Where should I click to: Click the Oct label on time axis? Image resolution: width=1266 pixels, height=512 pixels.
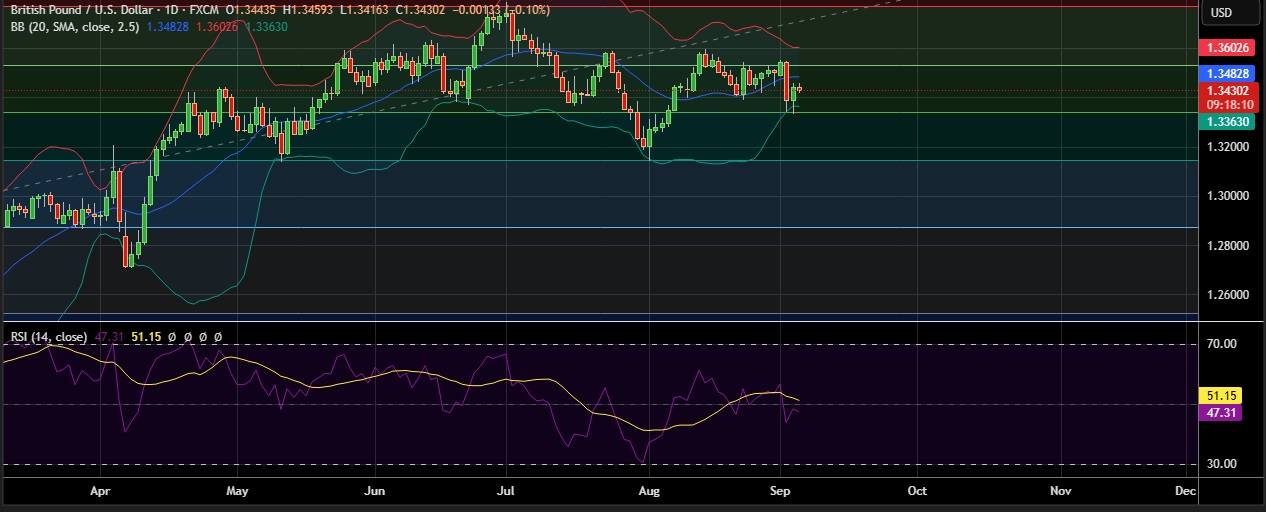(x=917, y=492)
